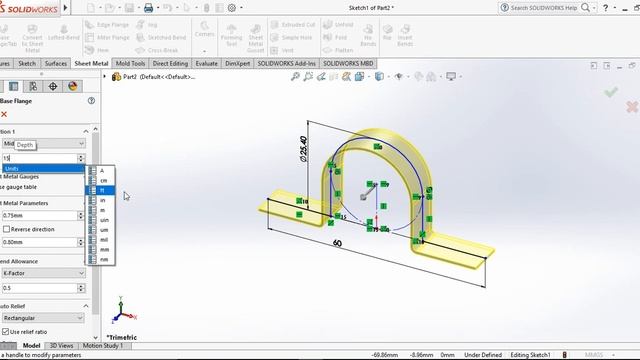Click the Unfold tool
This screenshot has width=640, height=360.
(338, 25)
